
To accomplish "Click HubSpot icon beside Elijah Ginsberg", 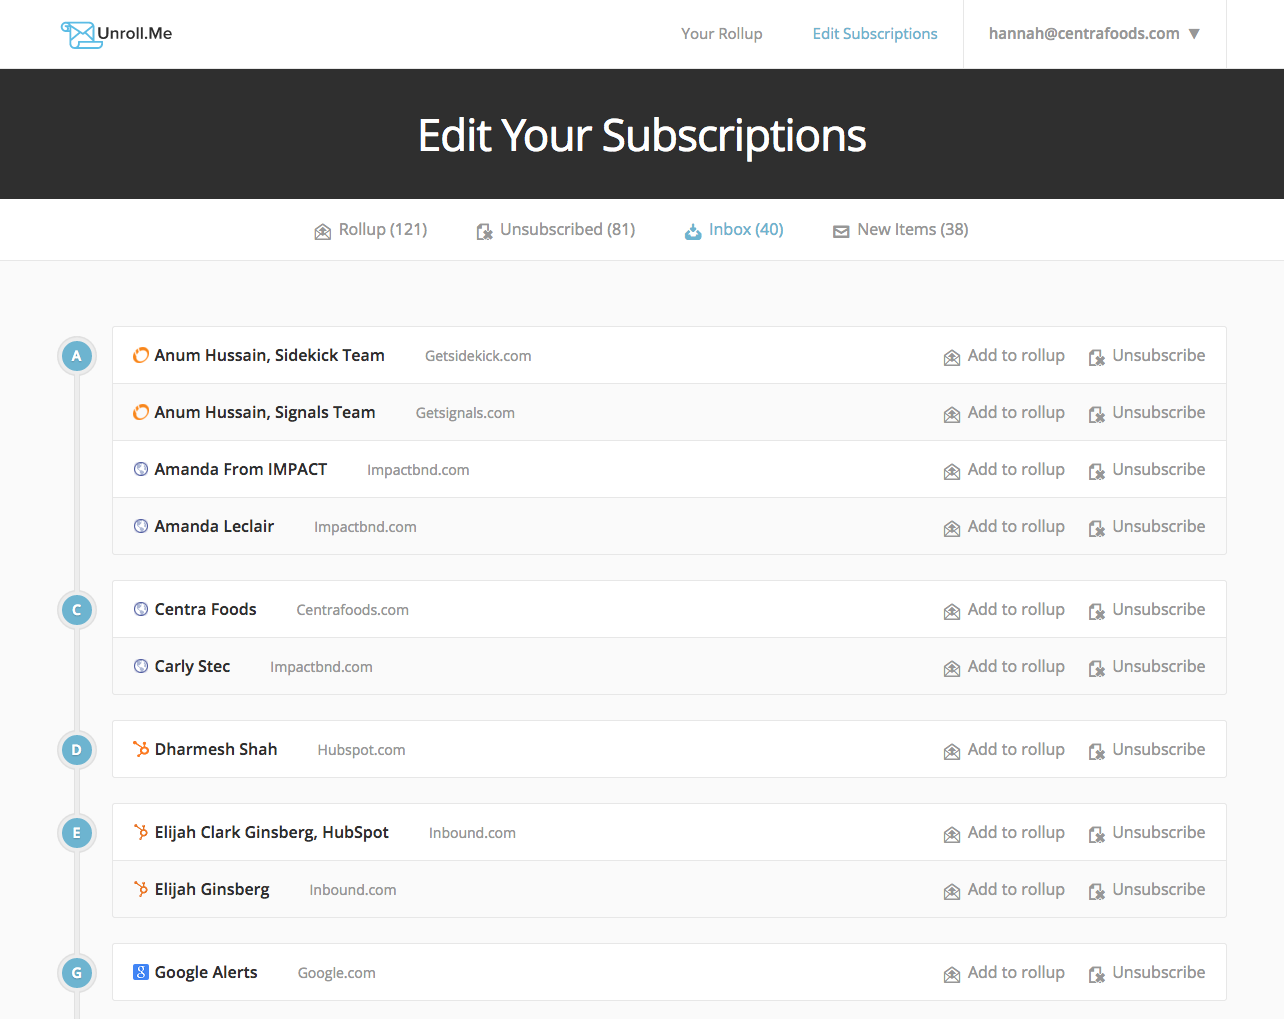I will pyautogui.click(x=141, y=889).
